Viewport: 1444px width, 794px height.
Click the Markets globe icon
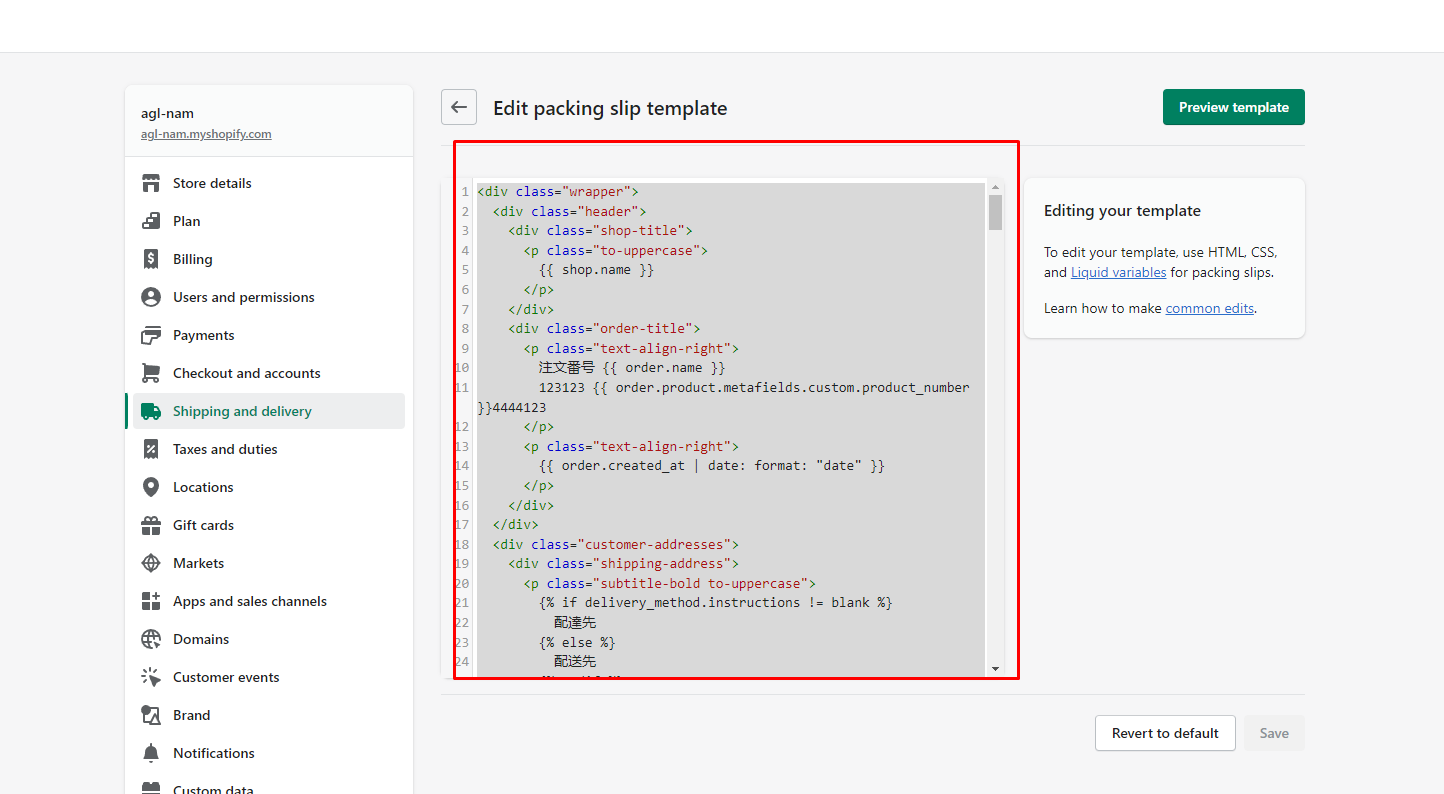click(x=151, y=563)
